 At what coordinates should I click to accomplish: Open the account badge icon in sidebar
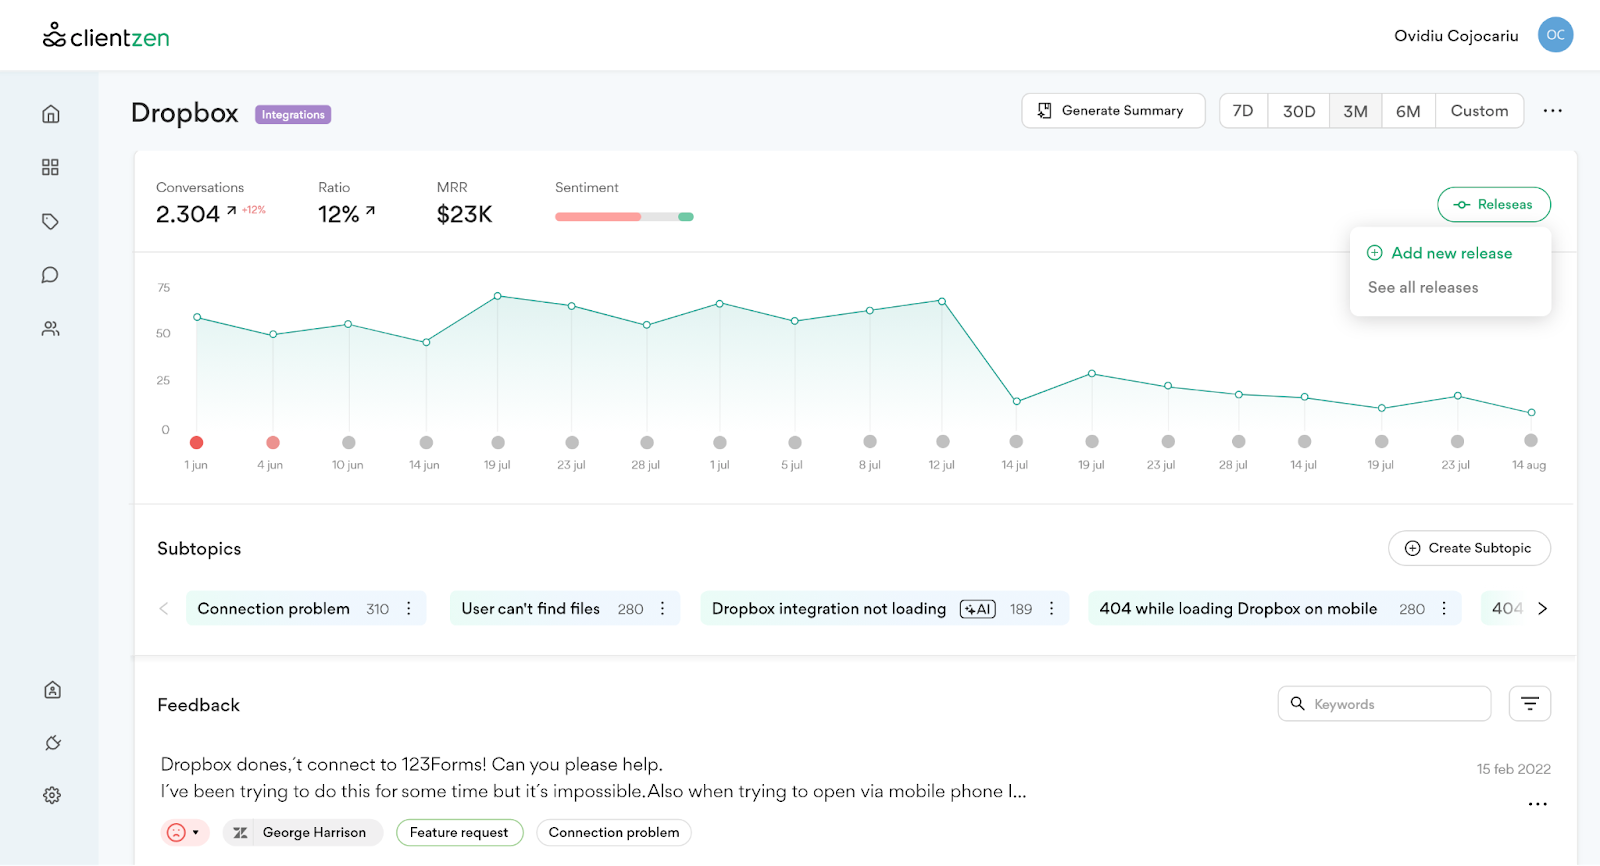[52, 690]
